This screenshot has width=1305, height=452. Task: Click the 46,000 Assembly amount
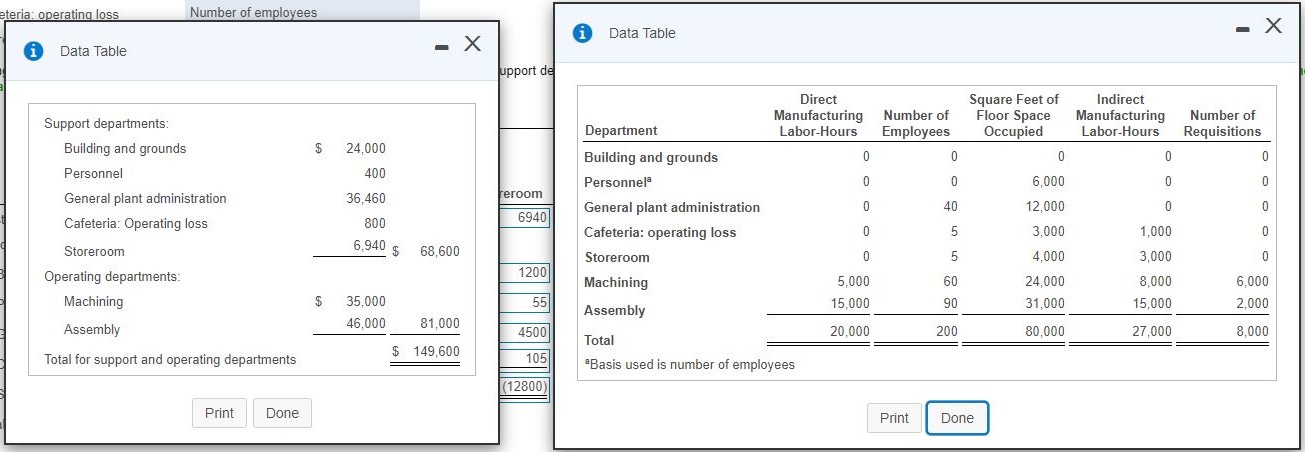366,323
